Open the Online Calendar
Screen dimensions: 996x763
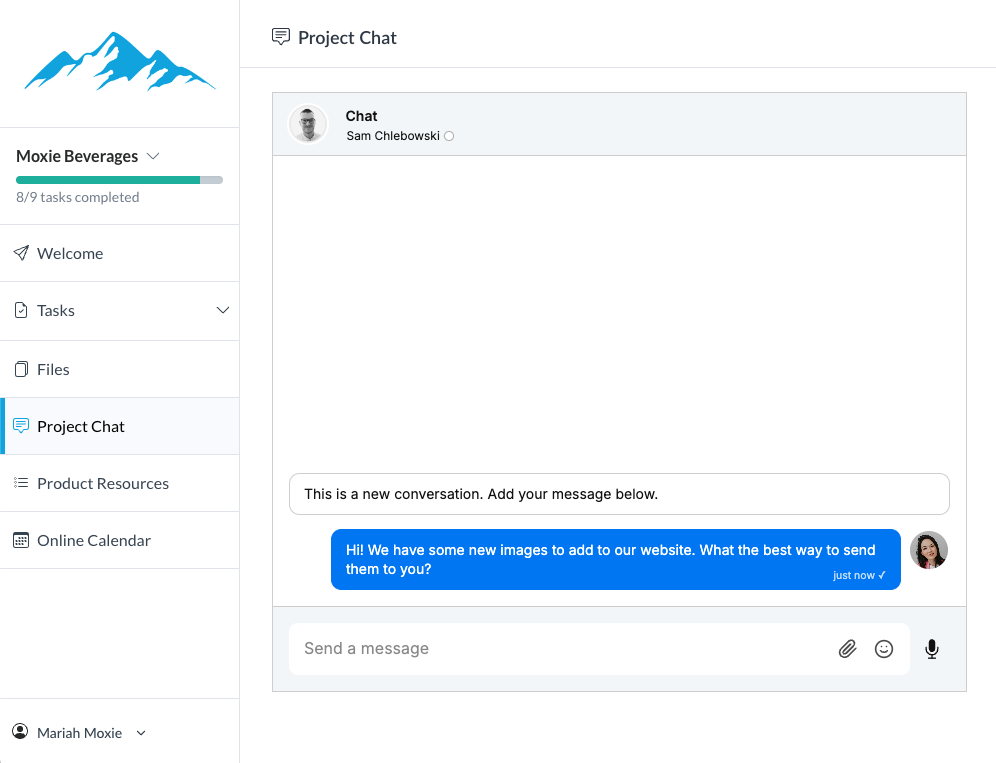pyautogui.click(x=119, y=541)
